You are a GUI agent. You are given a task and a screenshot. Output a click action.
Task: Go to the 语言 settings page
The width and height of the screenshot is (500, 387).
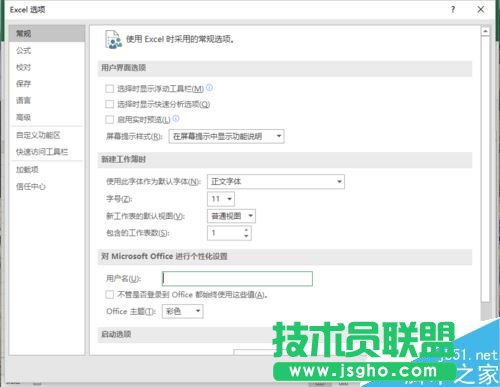point(47,100)
